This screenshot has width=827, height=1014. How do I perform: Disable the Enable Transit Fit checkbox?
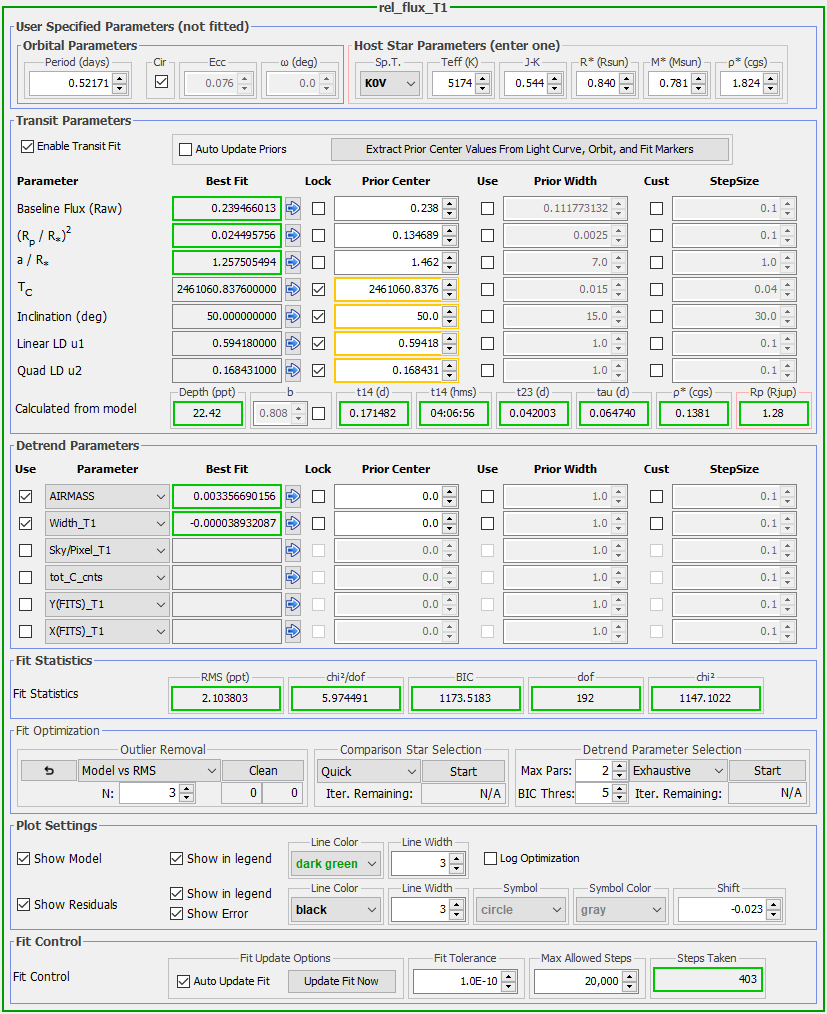(x=27, y=146)
